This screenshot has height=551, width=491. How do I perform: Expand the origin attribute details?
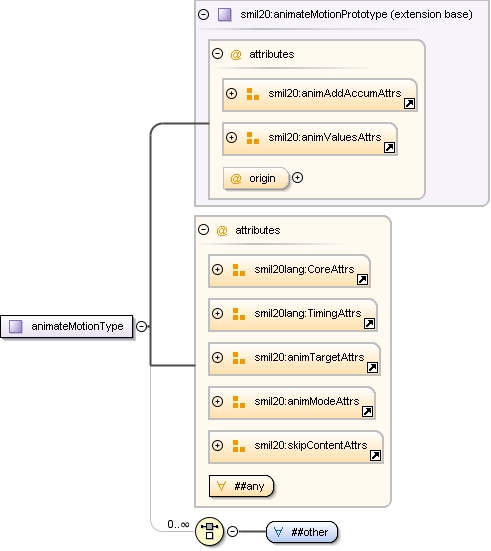[x=297, y=178]
